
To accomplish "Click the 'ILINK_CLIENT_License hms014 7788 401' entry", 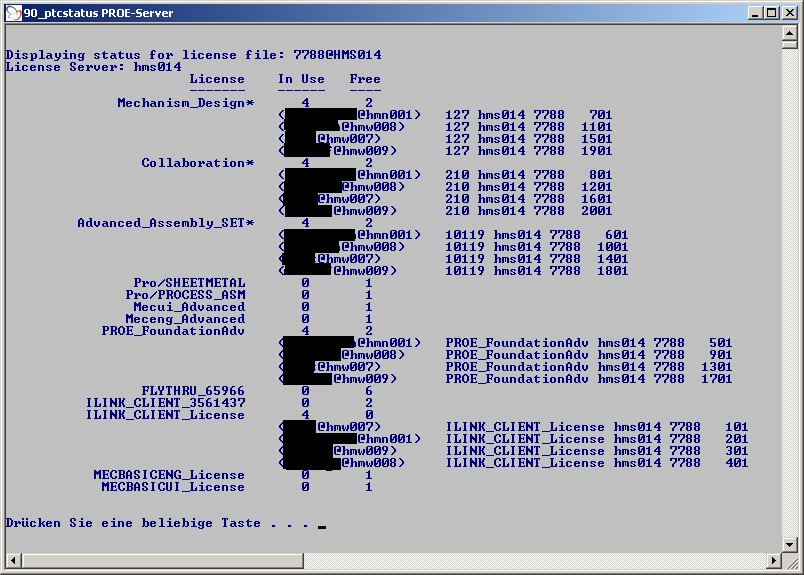I will click(597, 463).
